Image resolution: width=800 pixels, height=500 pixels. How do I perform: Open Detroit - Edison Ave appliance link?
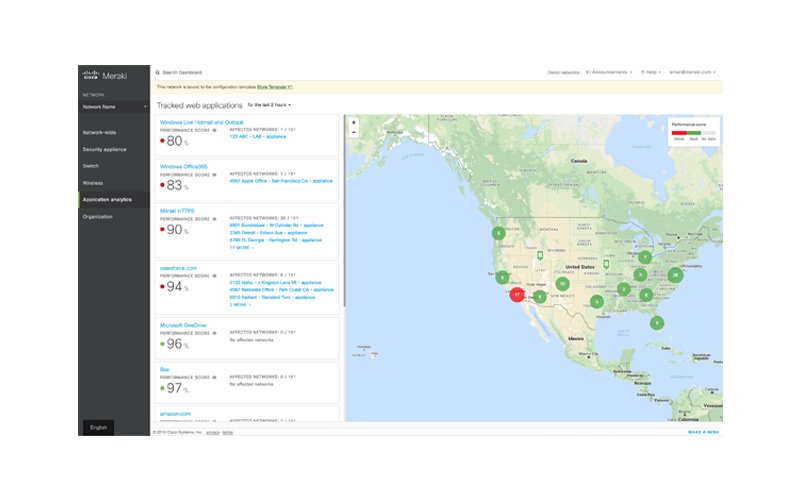pos(268,233)
